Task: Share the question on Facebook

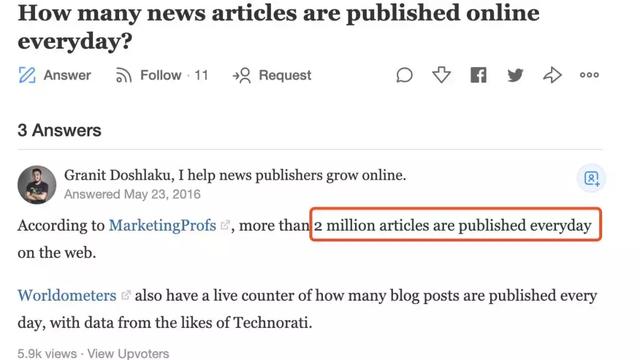Action: pyautogui.click(x=478, y=75)
